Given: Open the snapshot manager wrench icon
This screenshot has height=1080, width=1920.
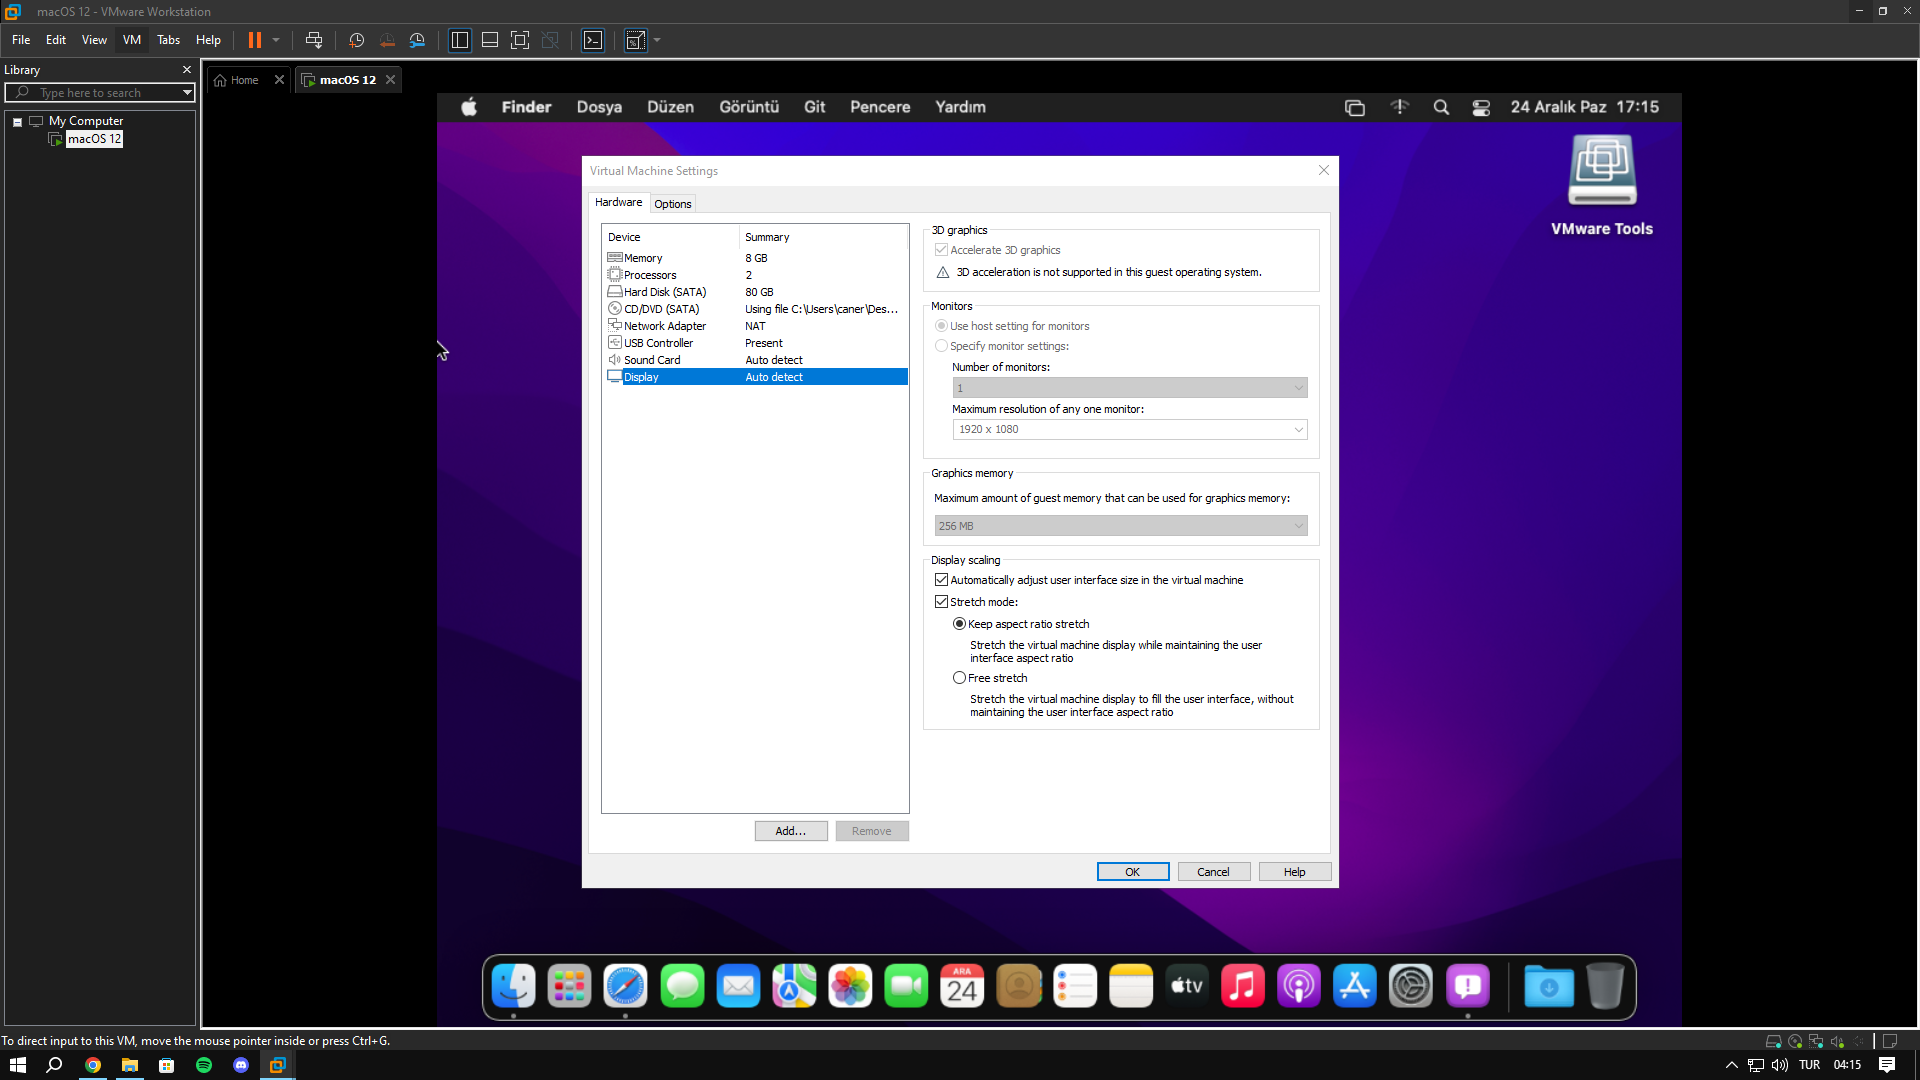Looking at the screenshot, I should pyautogui.click(x=417, y=40).
